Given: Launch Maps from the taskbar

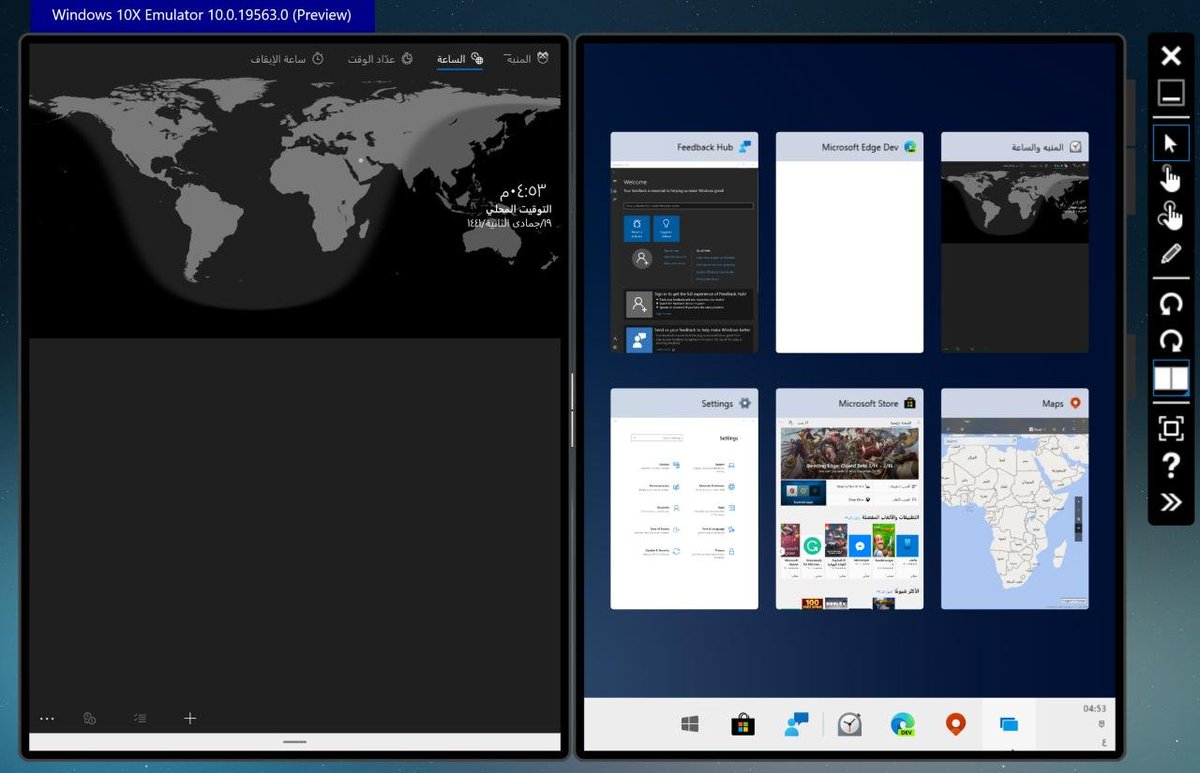Looking at the screenshot, I should [x=956, y=724].
